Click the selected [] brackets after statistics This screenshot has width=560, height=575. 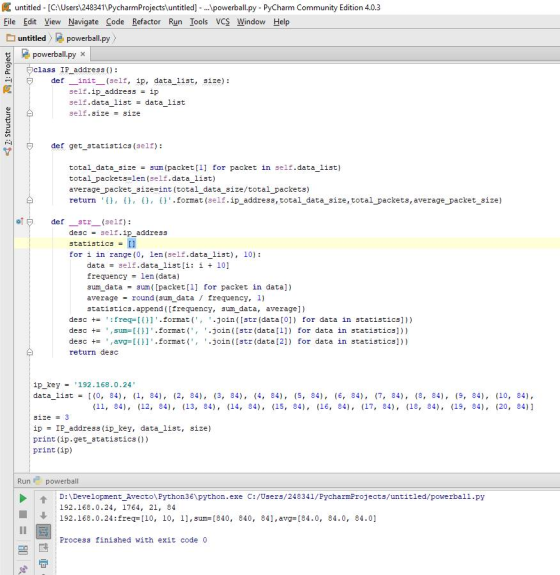(x=132, y=243)
